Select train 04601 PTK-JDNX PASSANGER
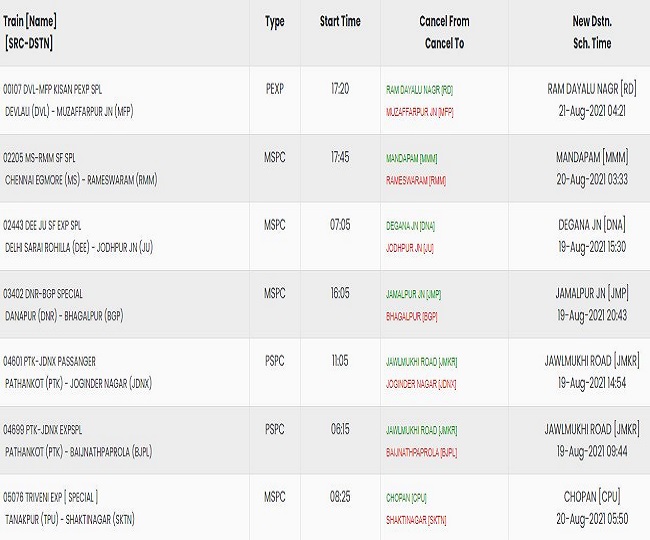650x540 pixels. 49,362
